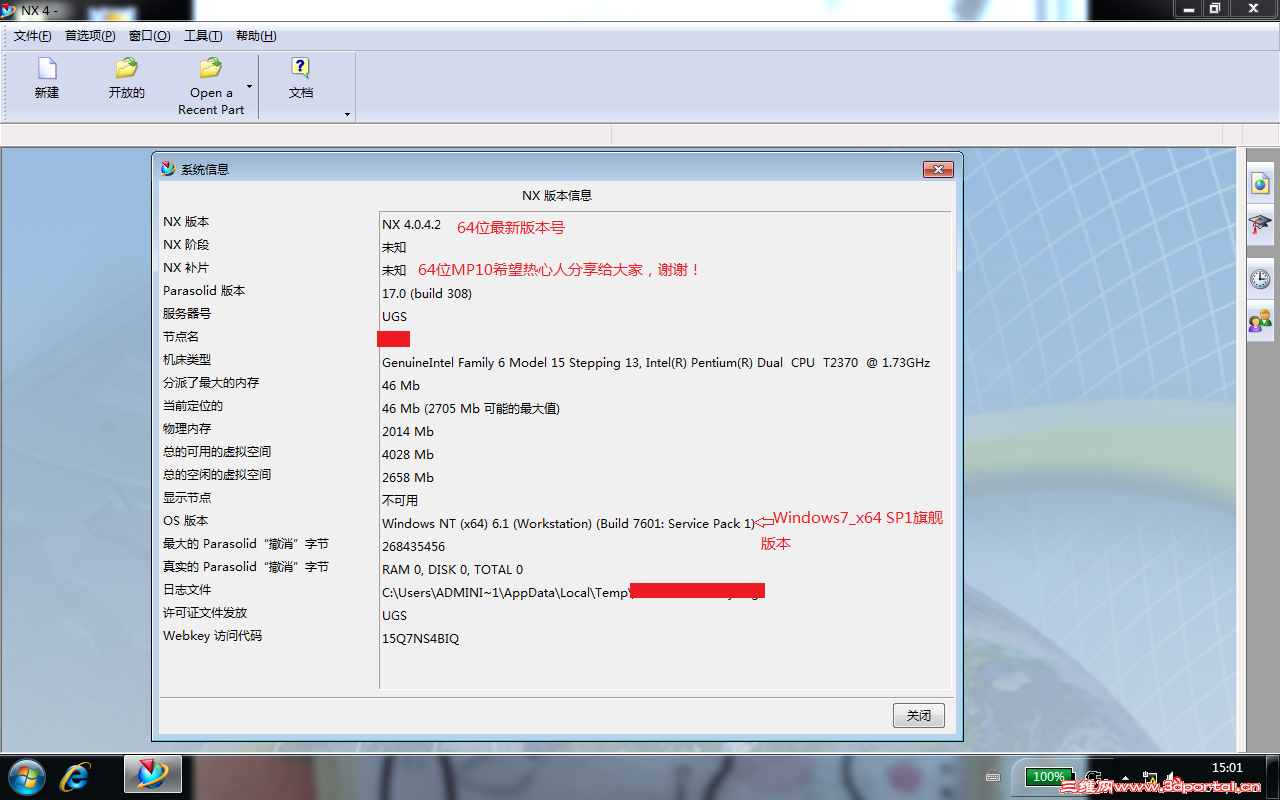Click the 总的空闲的虚拟空间 label
The height and width of the screenshot is (800, 1280).
tap(217, 475)
